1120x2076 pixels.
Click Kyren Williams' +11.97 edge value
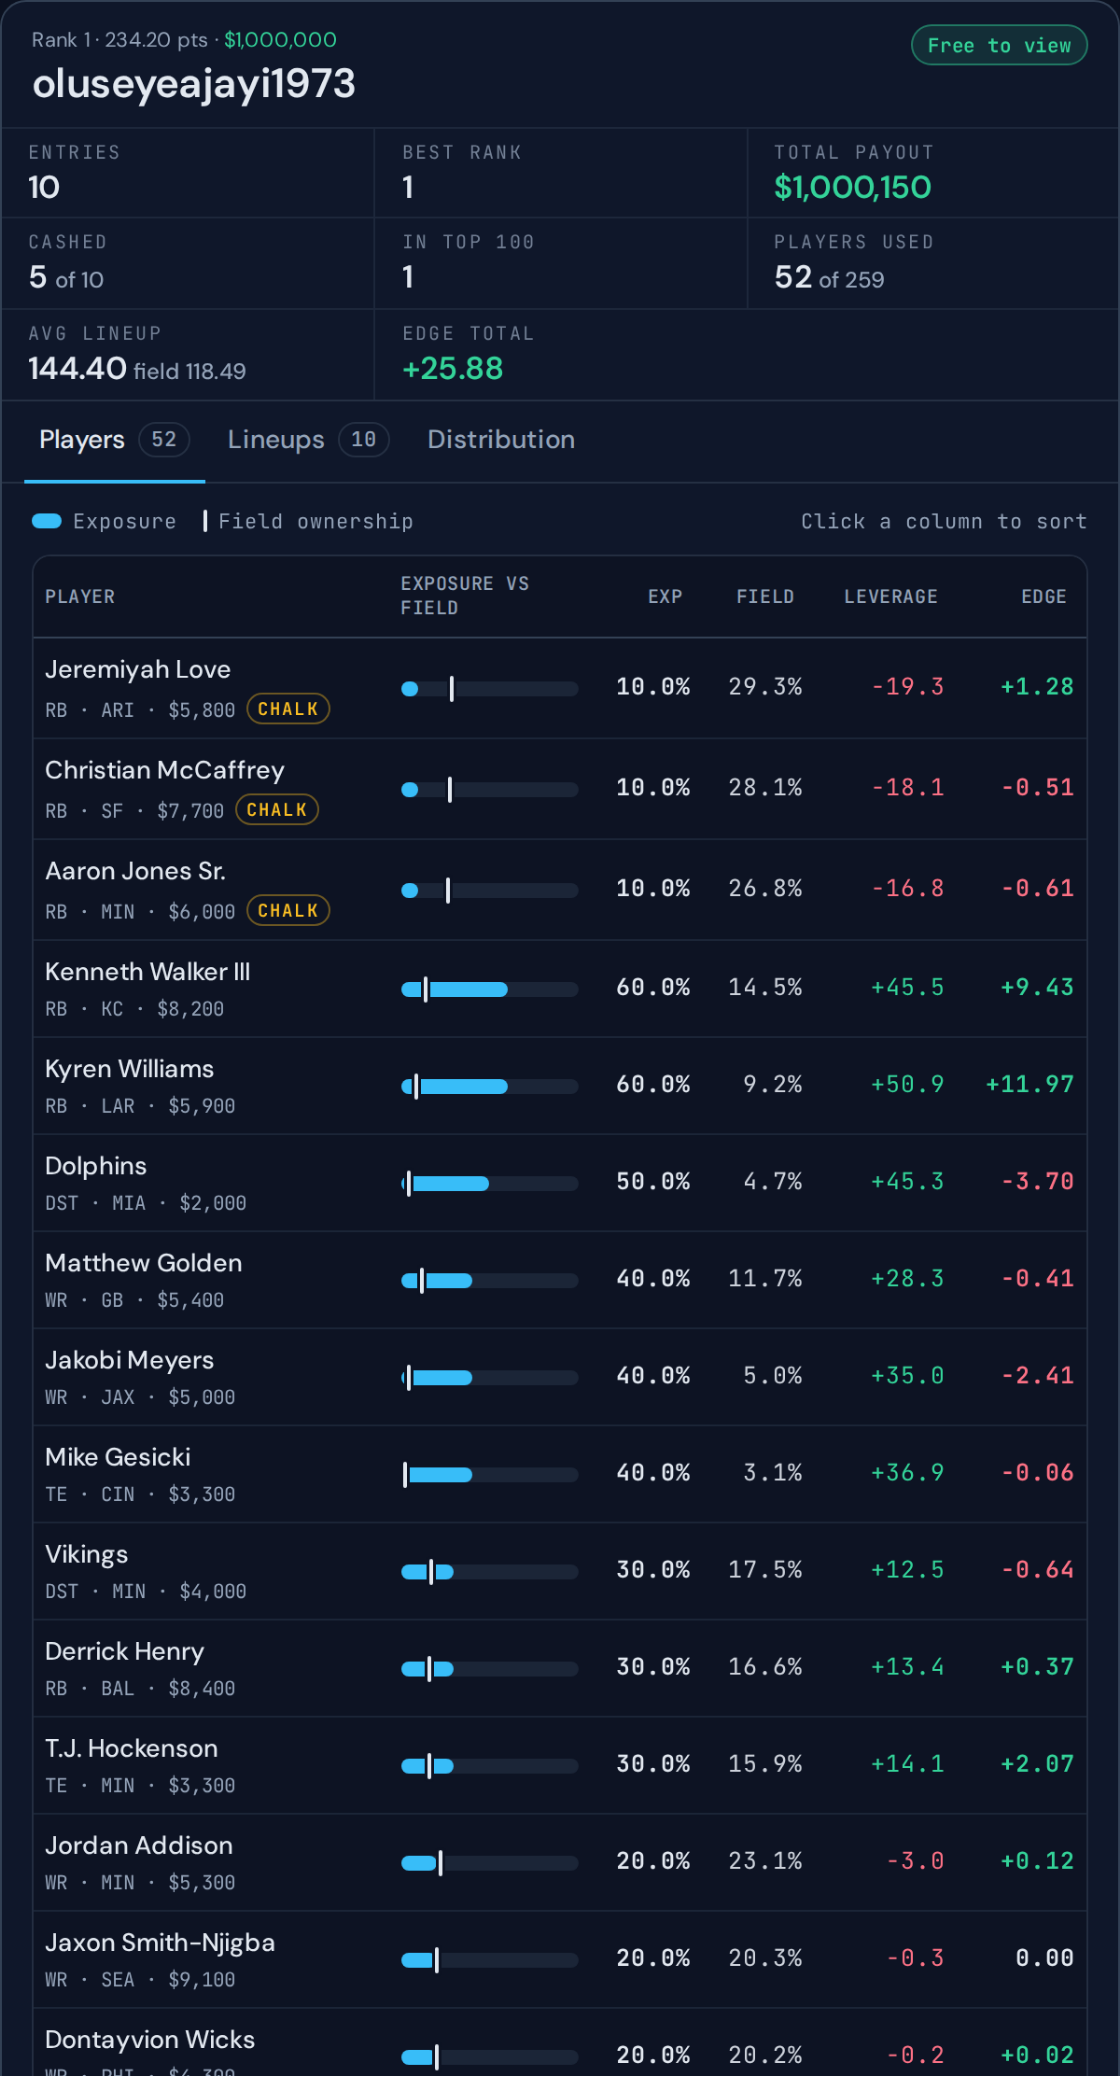point(1030,1085)
